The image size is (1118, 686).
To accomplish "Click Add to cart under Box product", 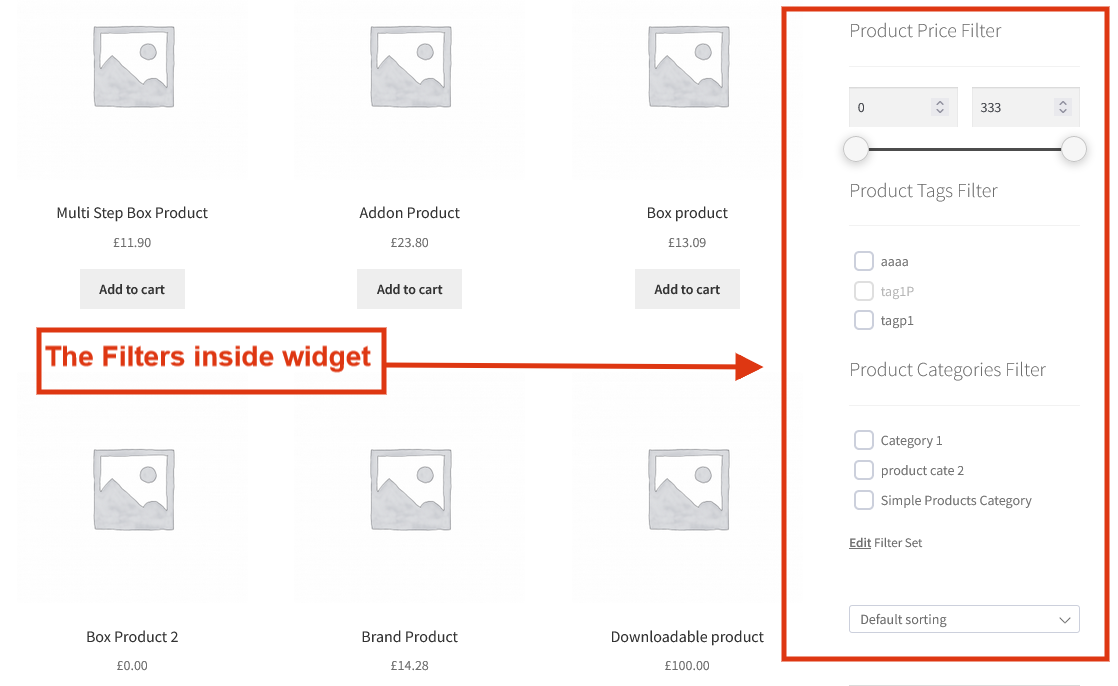I will click(x=687, y=289).
